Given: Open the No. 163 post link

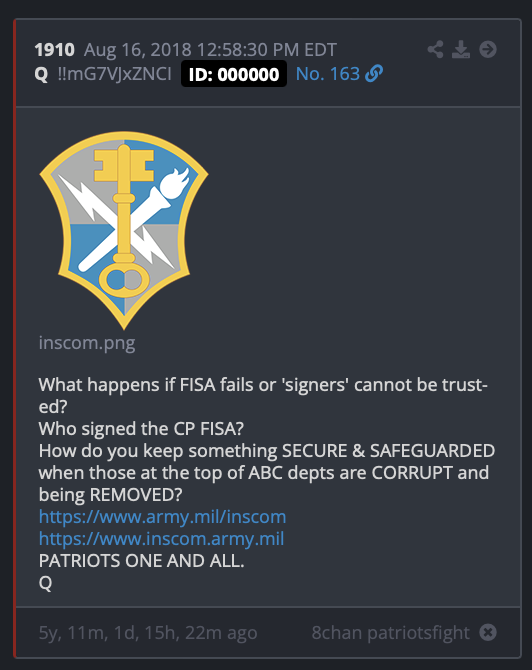Looking at the screenshot, I should click(x=328, y=74).
